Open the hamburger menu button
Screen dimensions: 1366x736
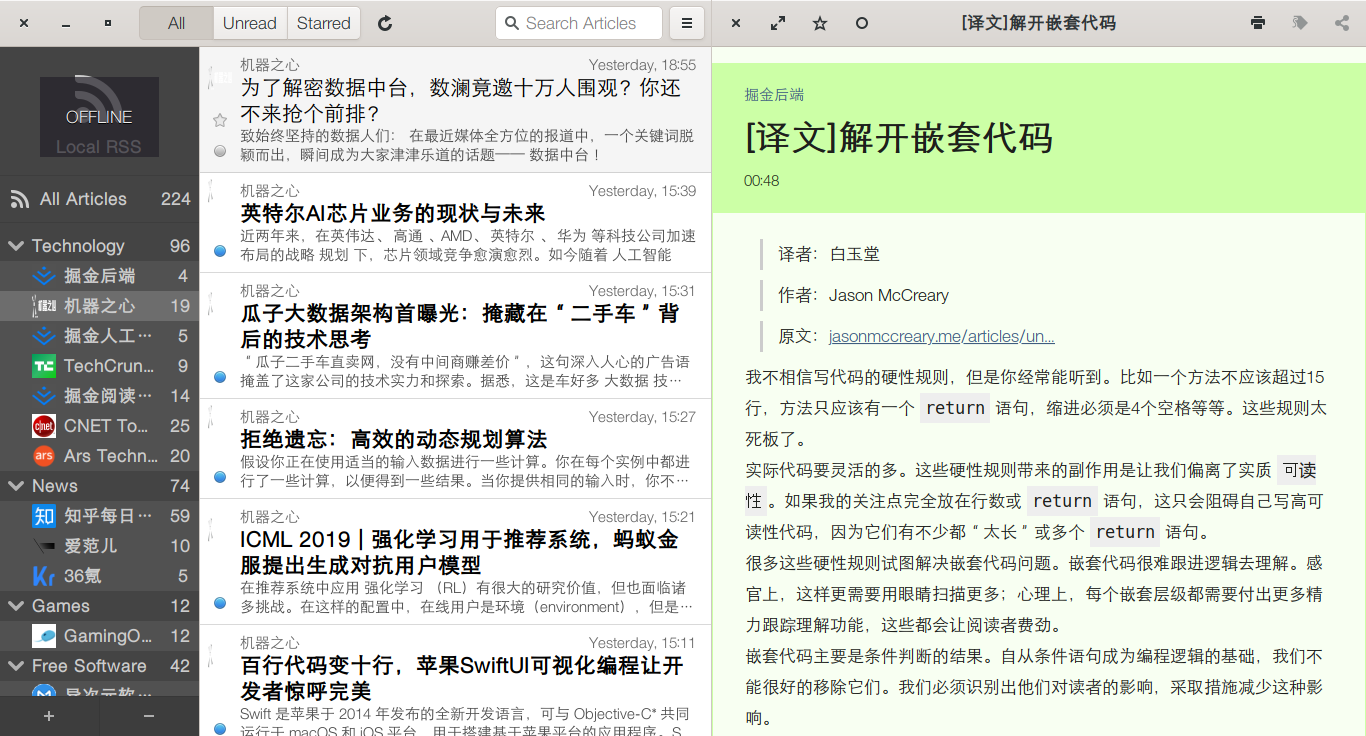686,23
